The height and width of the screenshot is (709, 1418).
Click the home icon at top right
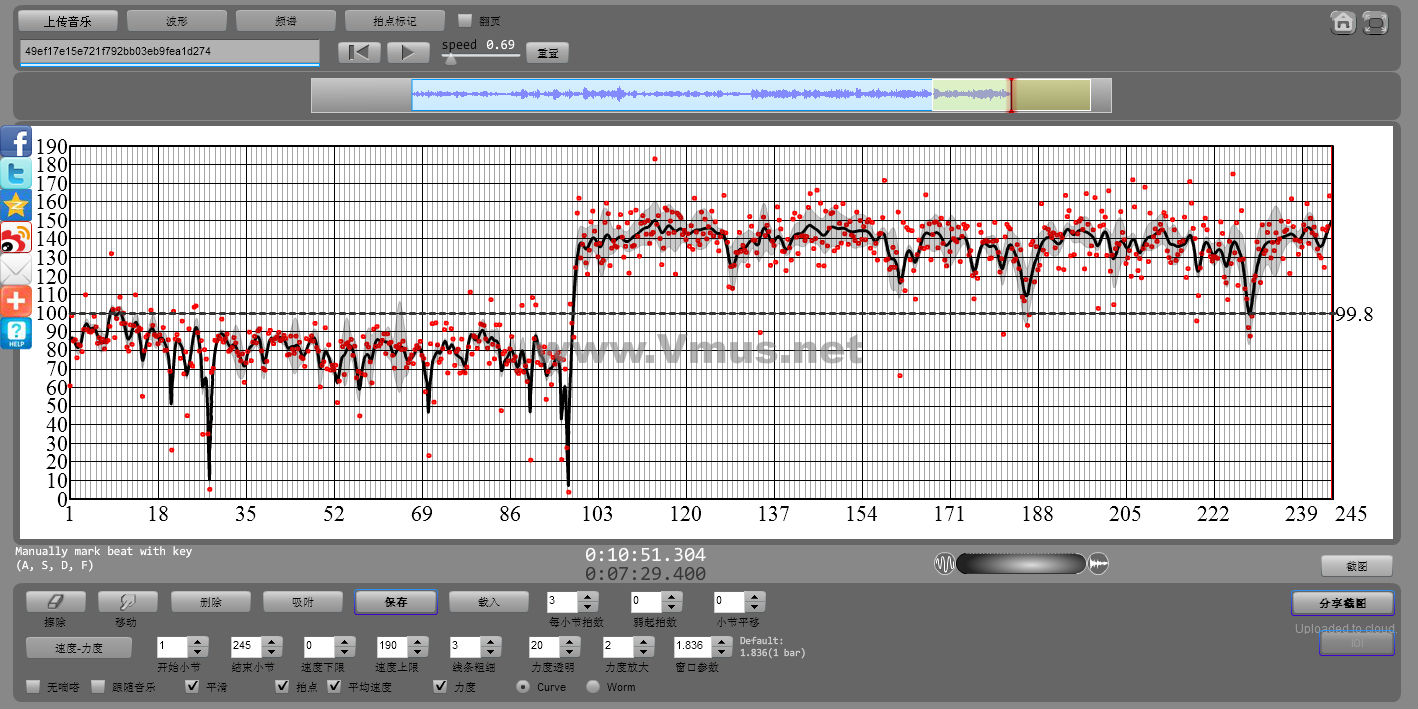pyautogui.click(x=1342, y=22)
